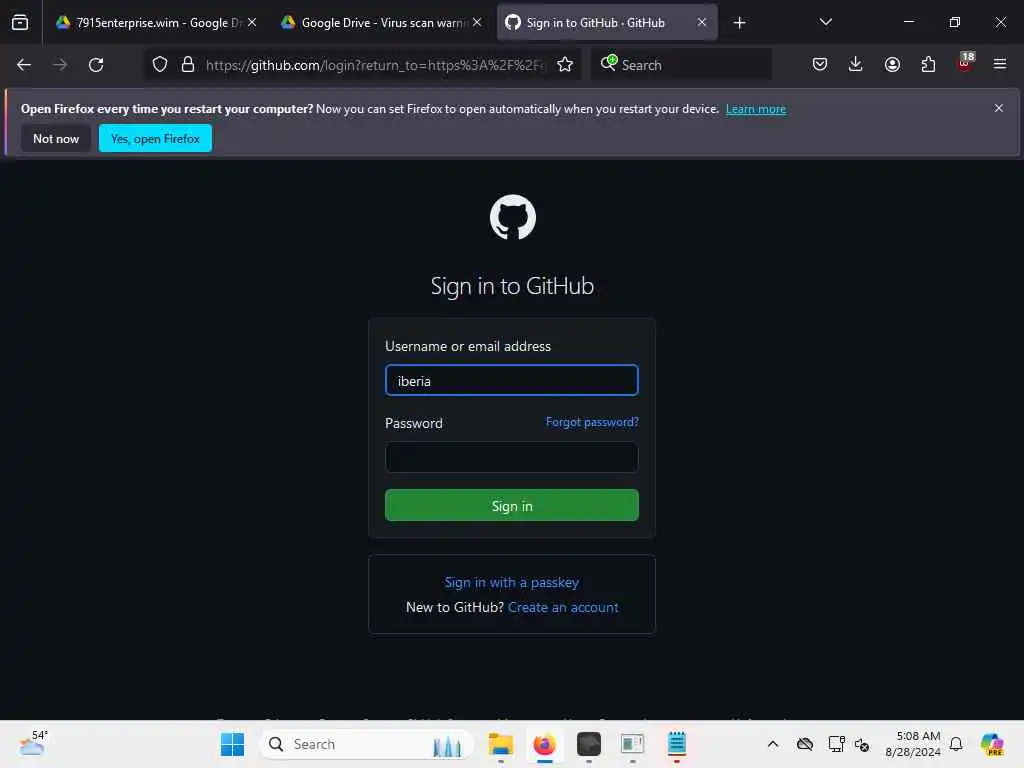Open the Windows Start menu
The height and width of the screenshot is (768, 1024).
[232, 744]
